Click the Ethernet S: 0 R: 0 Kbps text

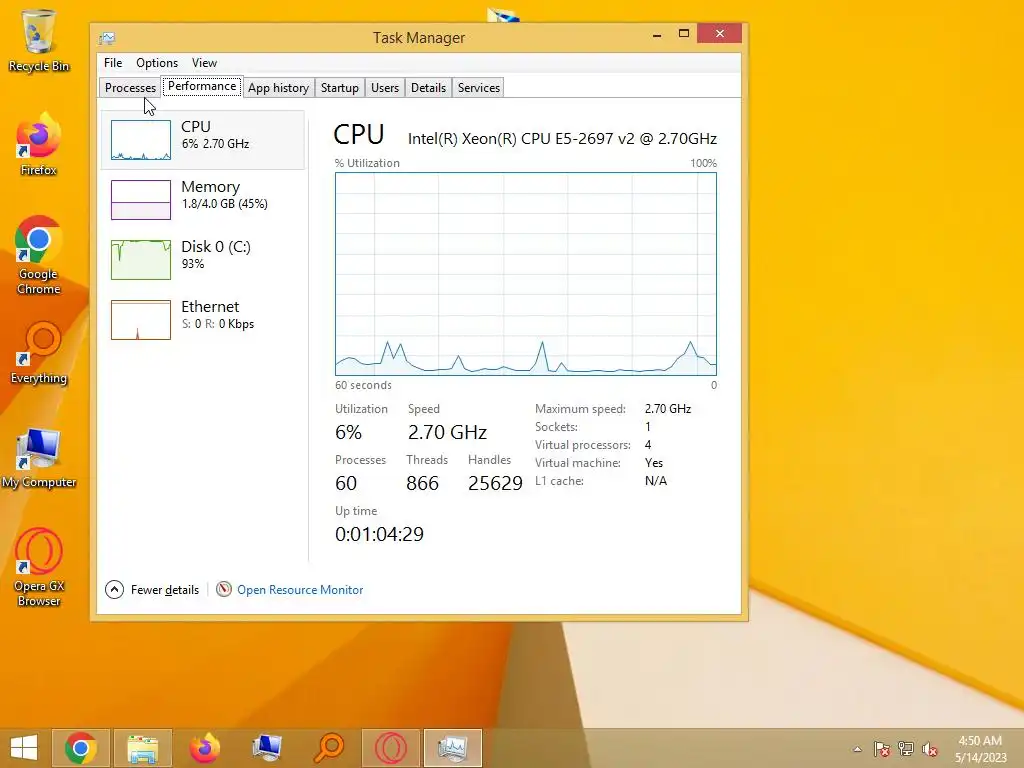point(217,324)
